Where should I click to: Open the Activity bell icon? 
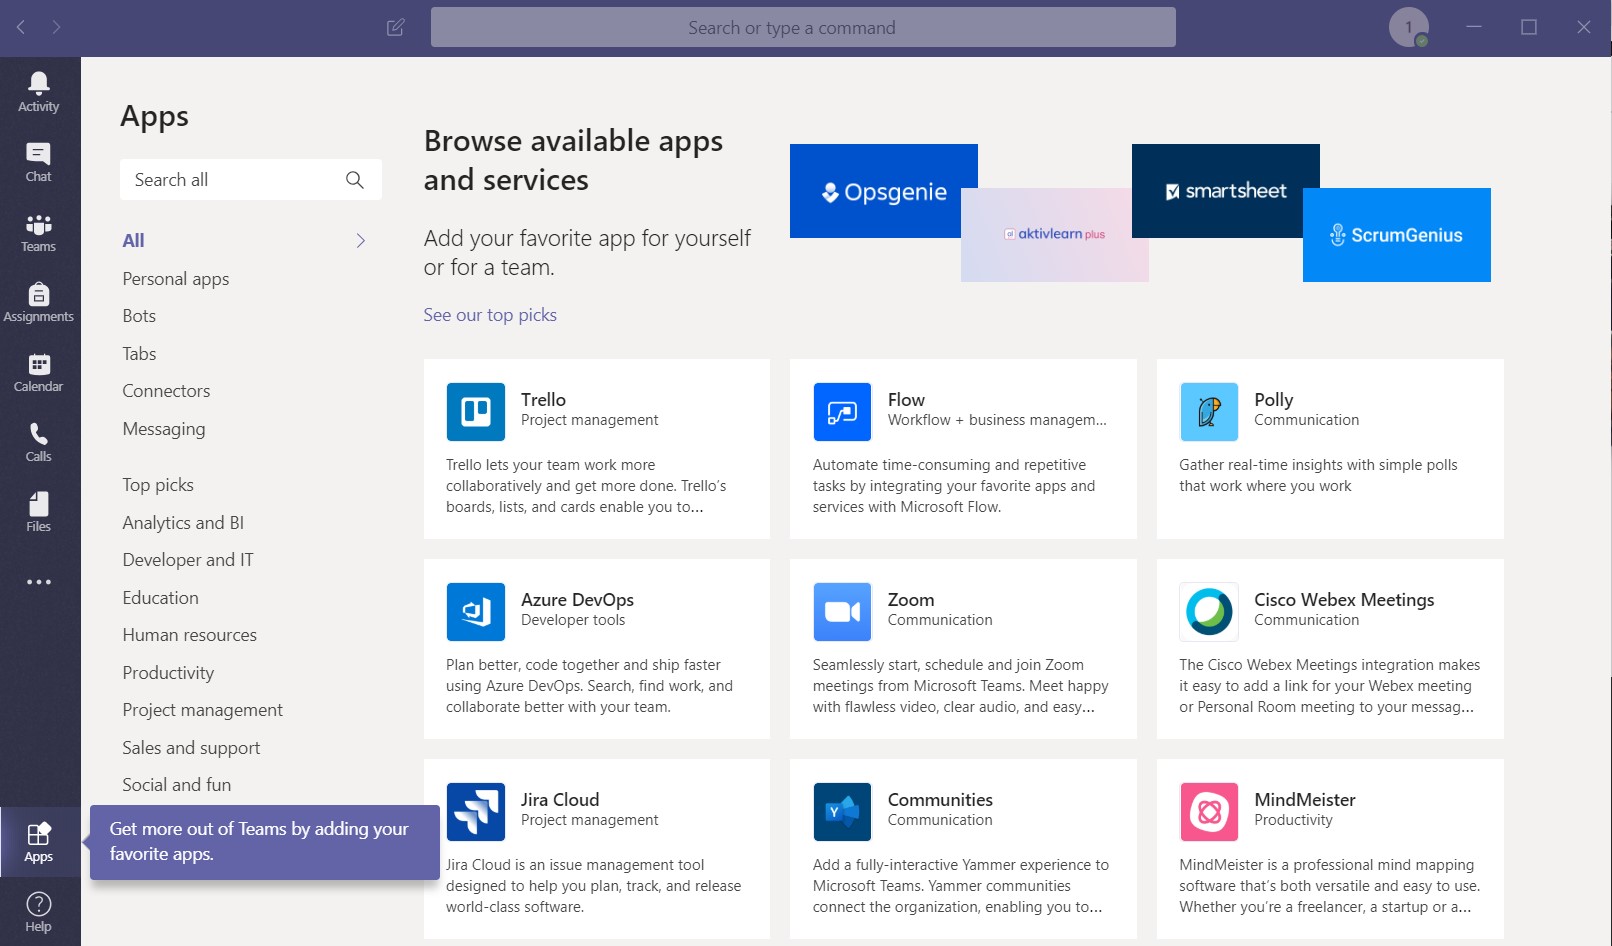[x=39, y=91]
